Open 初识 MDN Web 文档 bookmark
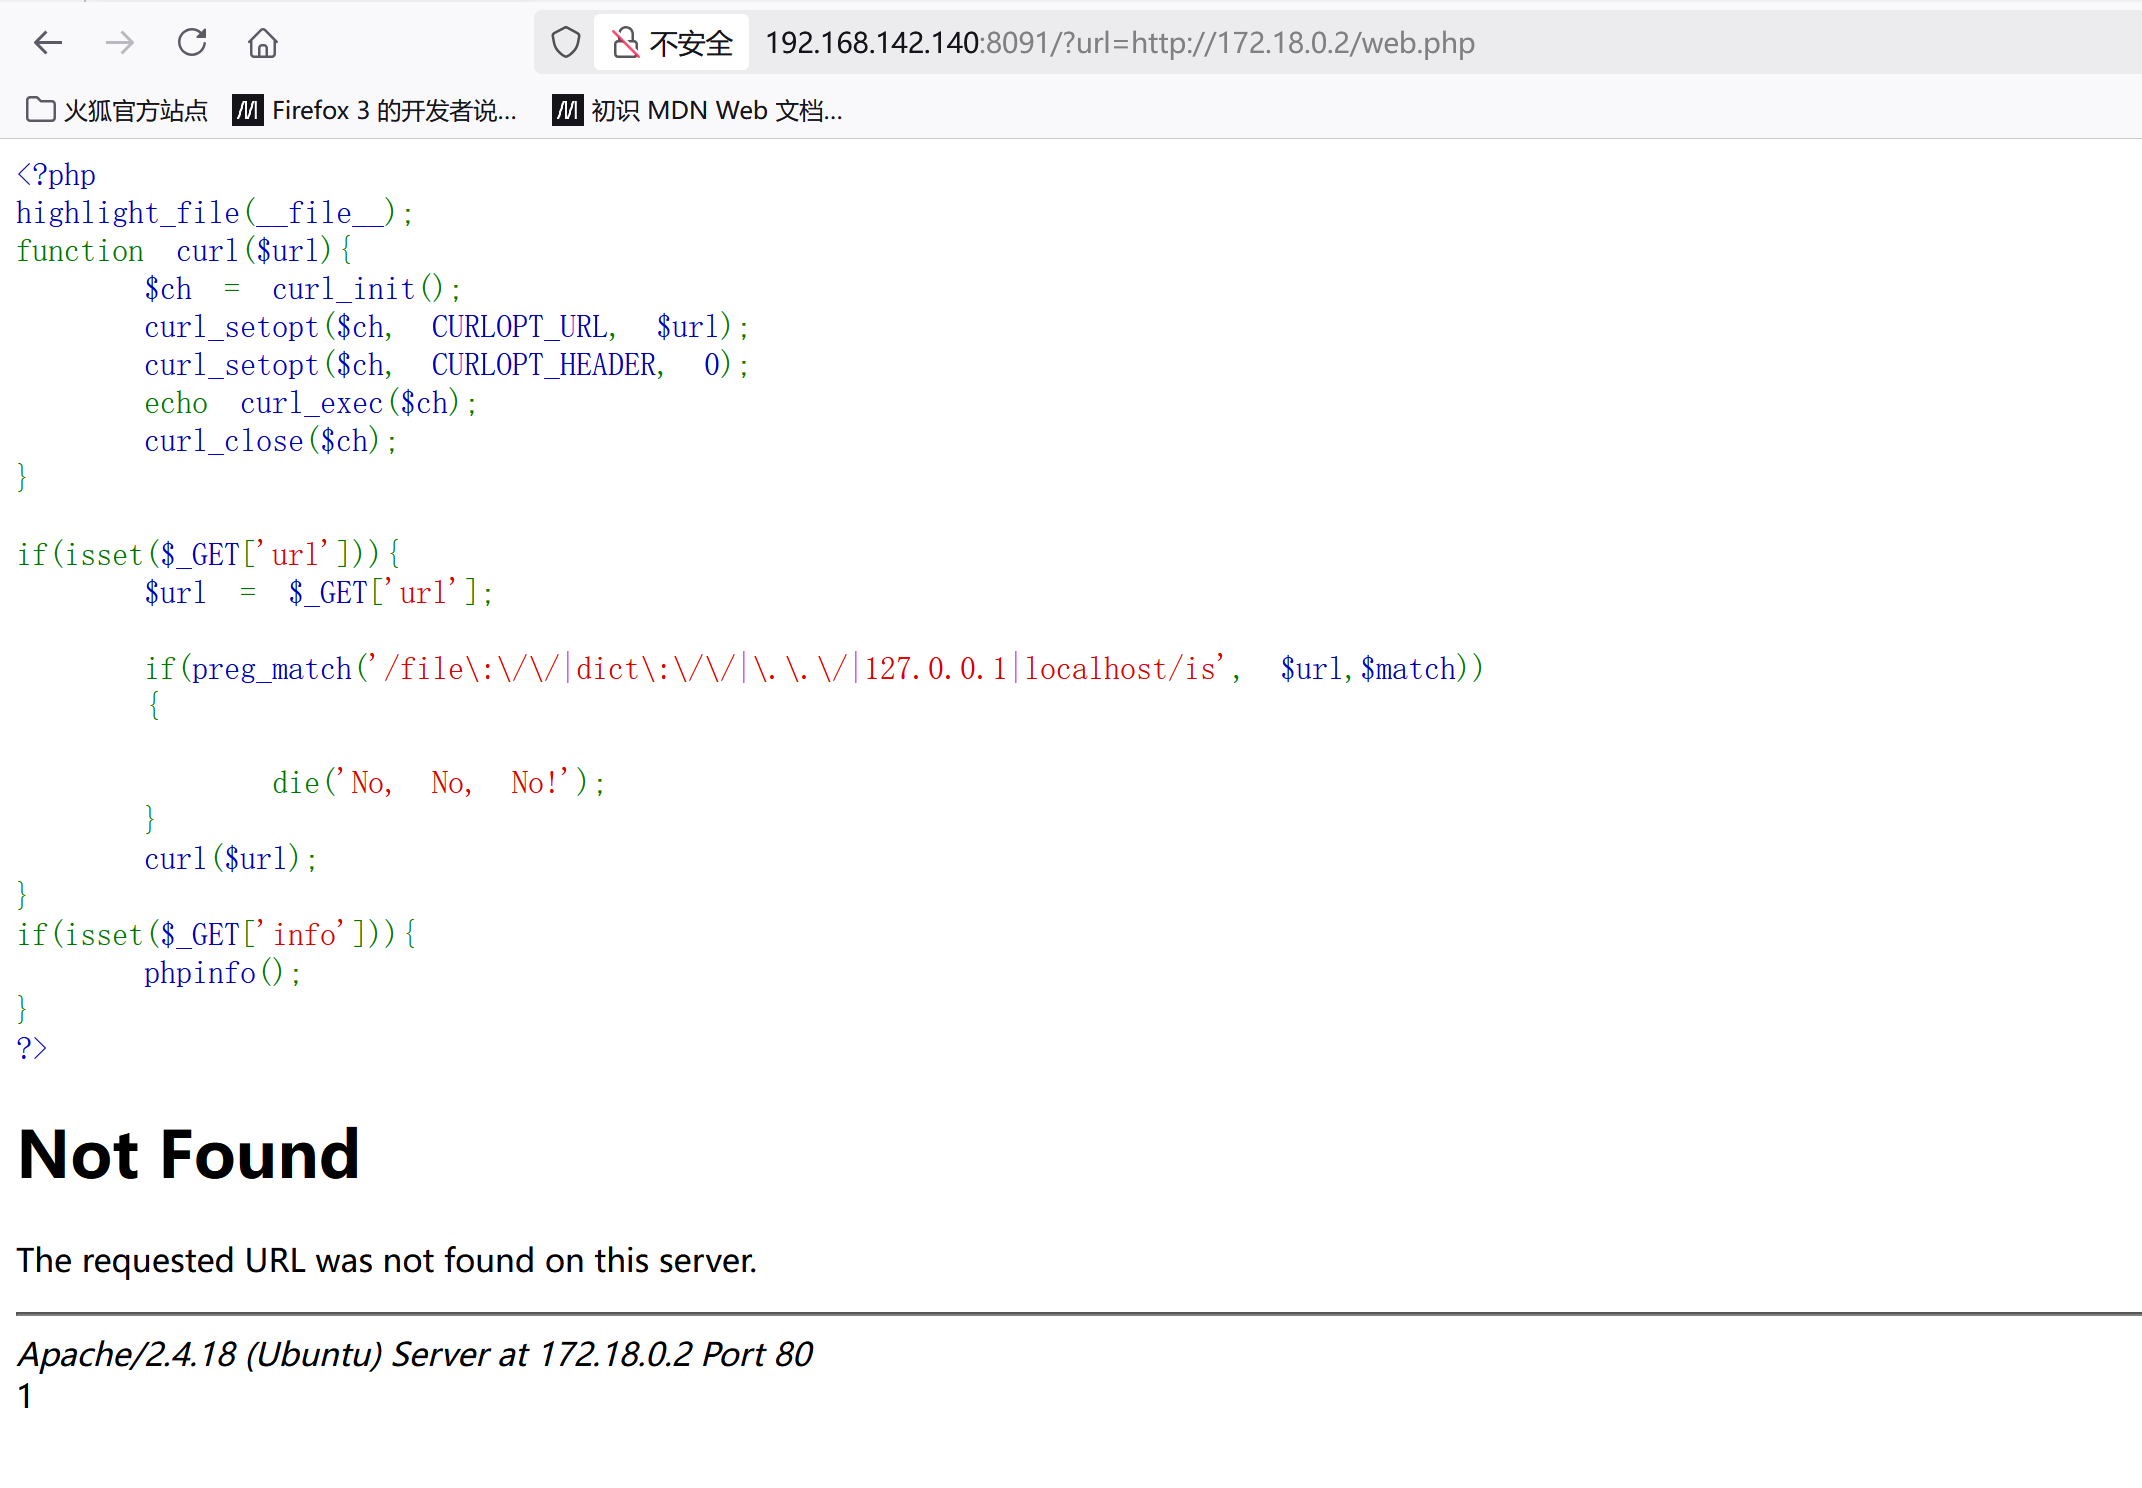This screenshot has height=1488, width=2142. (x=716, y=110)
